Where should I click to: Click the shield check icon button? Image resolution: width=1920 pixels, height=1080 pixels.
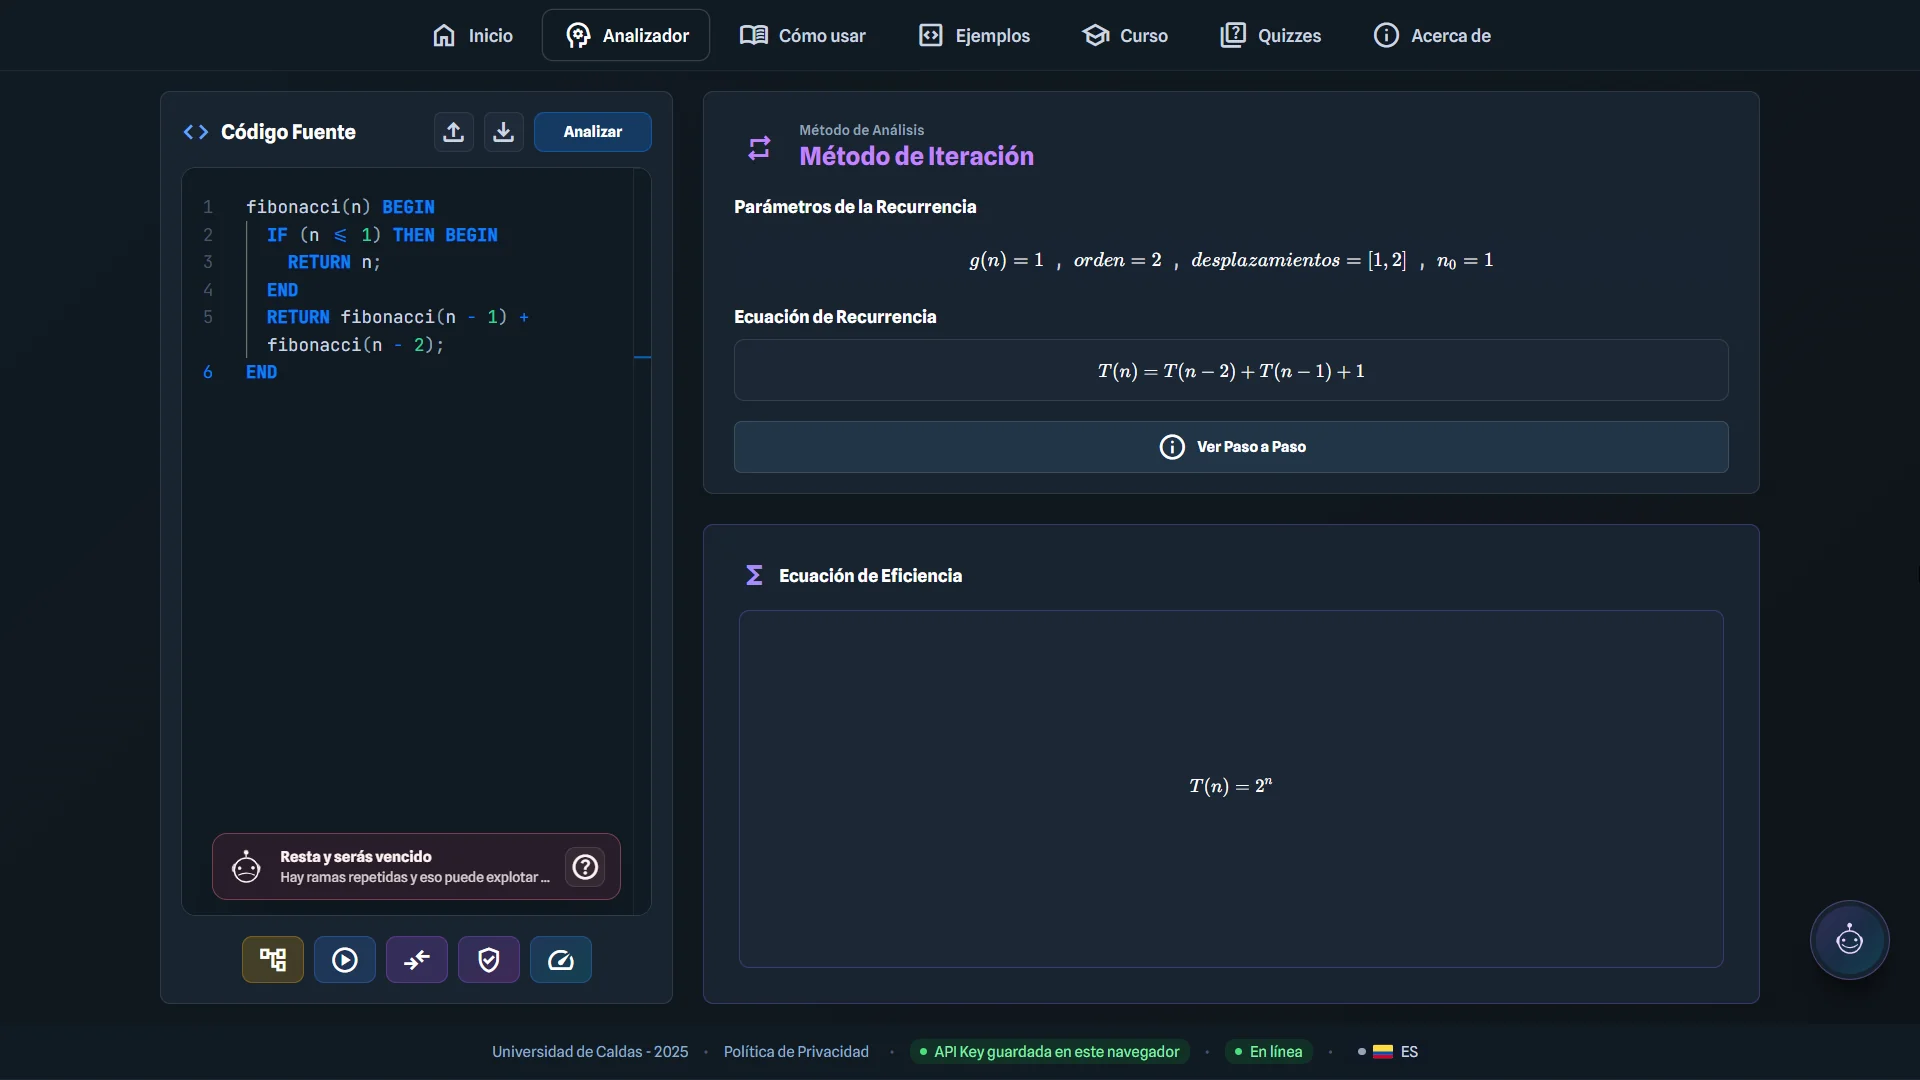tap(489, 960)
